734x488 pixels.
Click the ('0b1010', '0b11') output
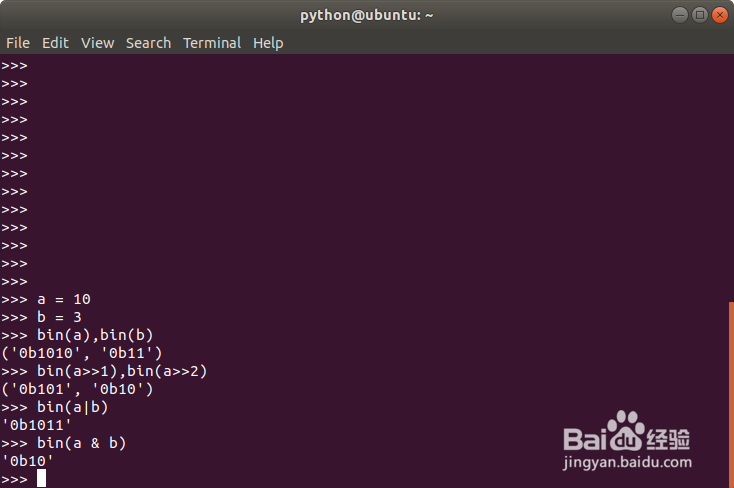pos(82,353)
